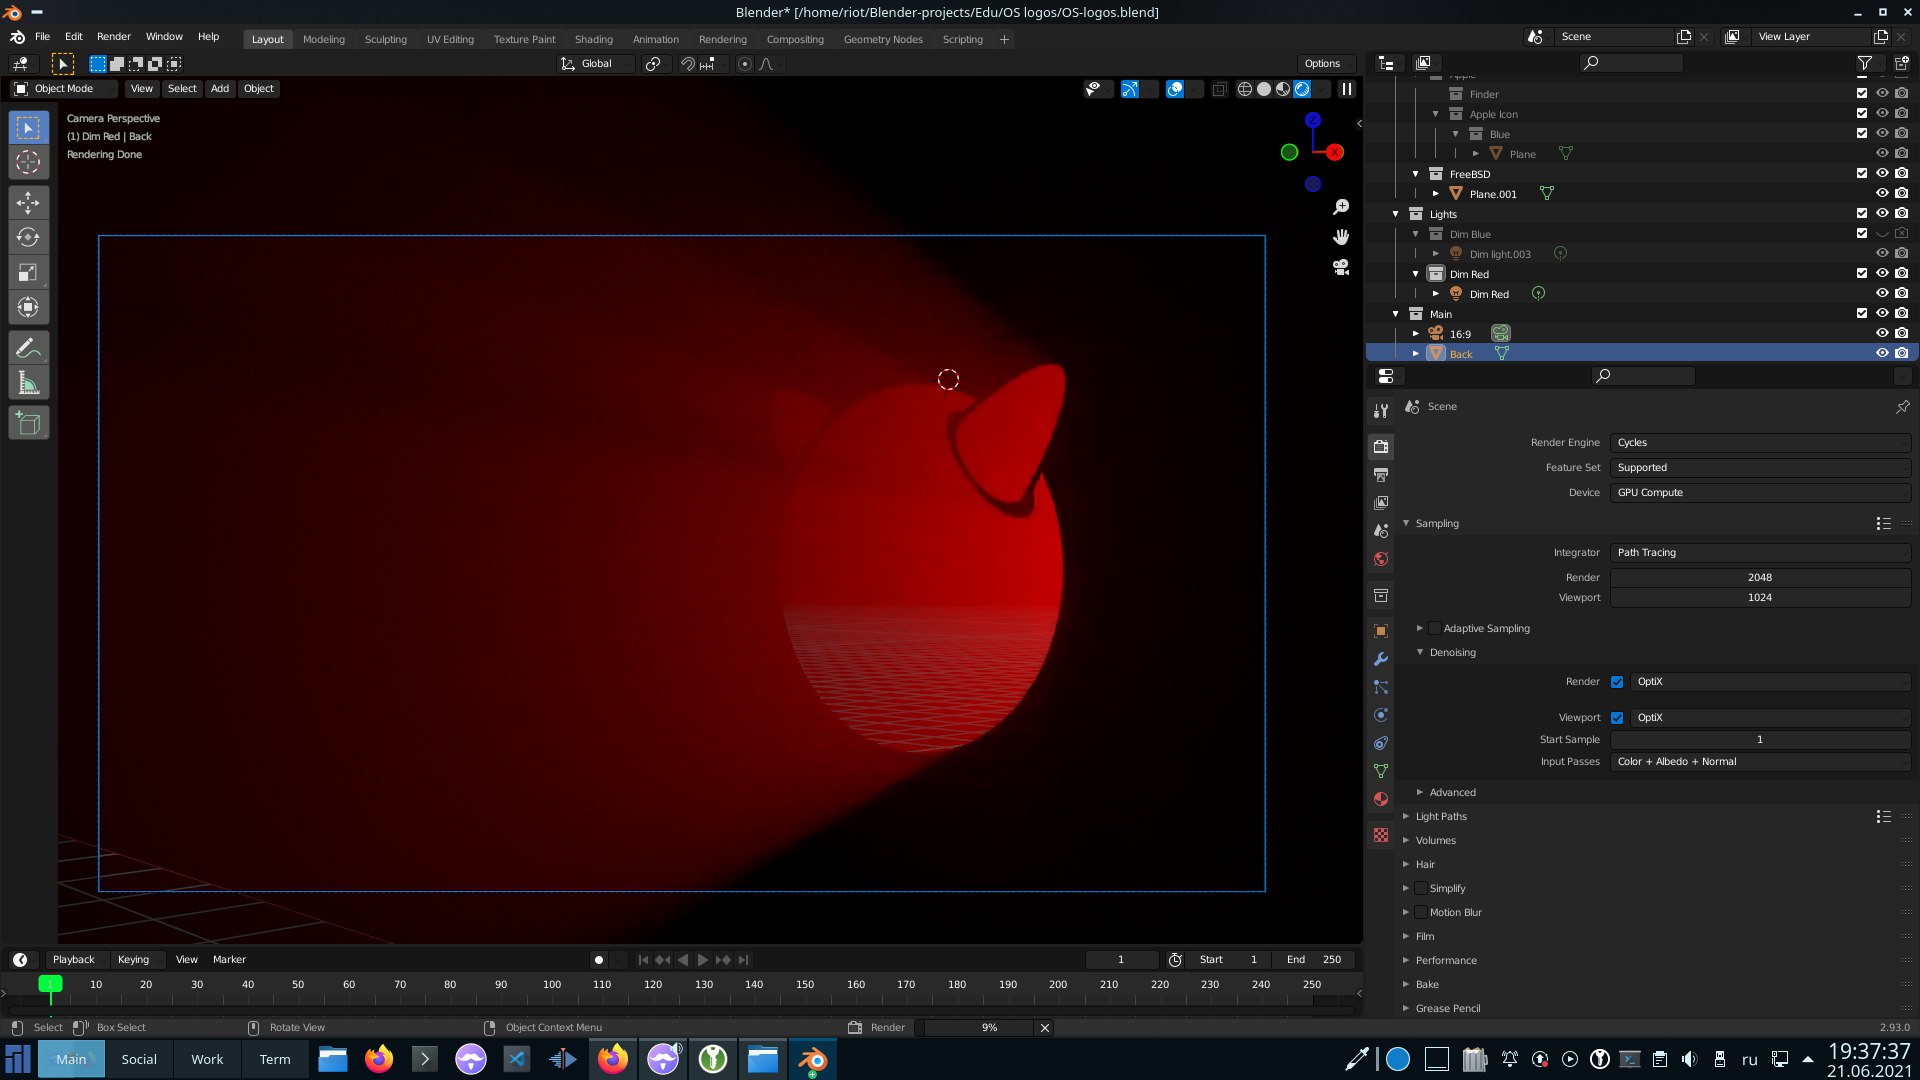Viewport: 1920px width, 1080px height.
Task: Toggle render visibility of Back object
Action: [x=1901, y=353]
